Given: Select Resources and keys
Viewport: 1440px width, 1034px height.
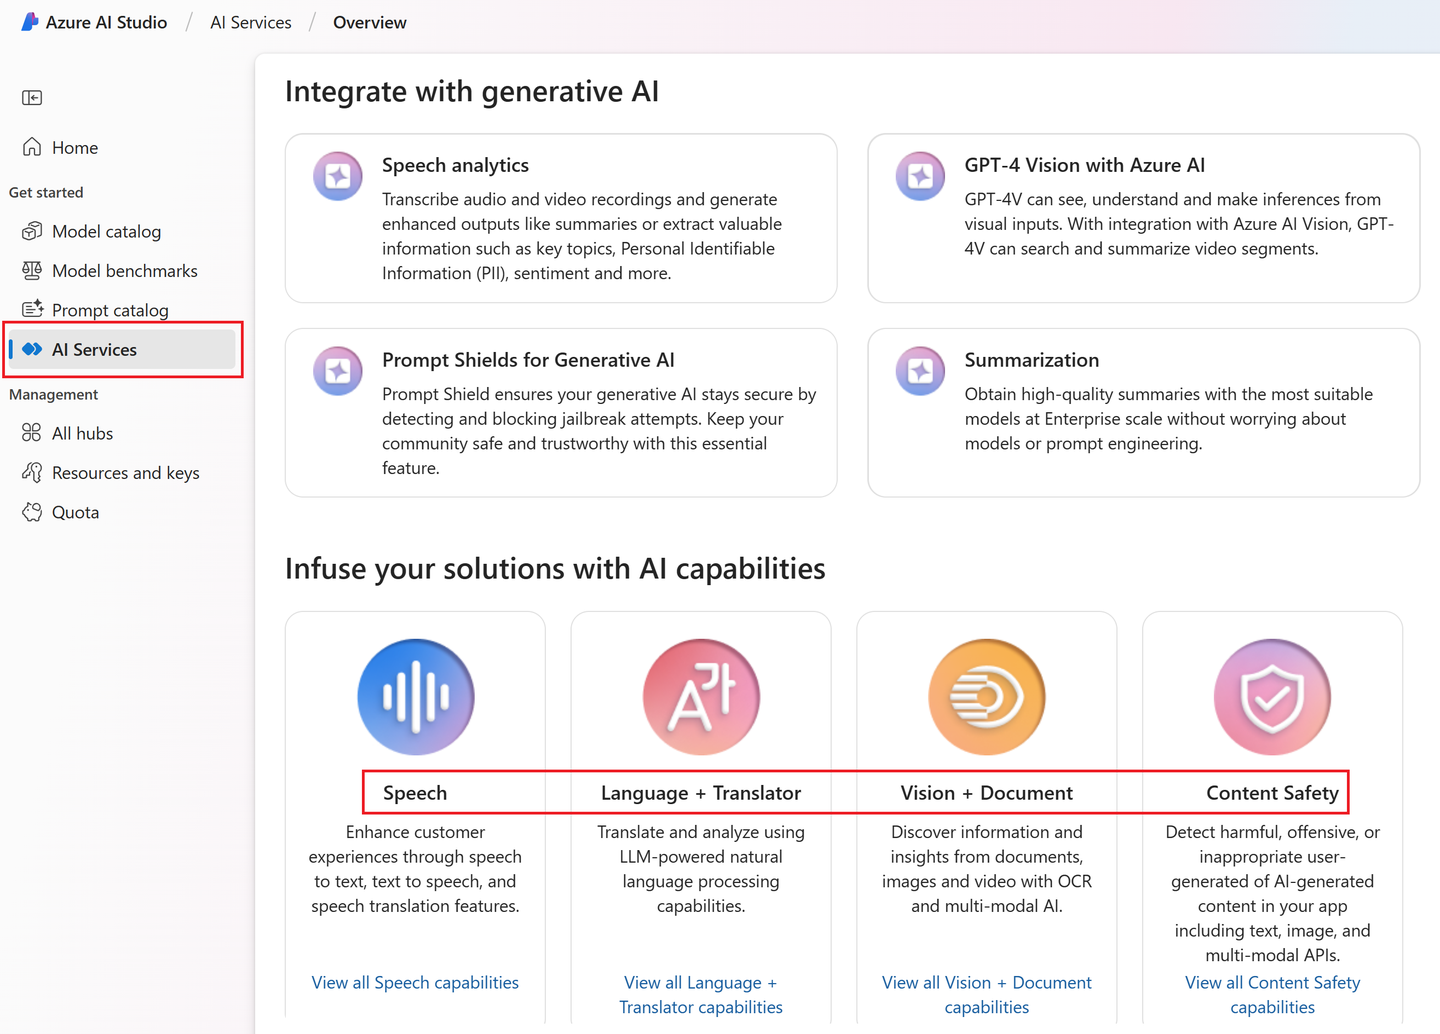Looking at the screenshot, I should tap(124, 472).
